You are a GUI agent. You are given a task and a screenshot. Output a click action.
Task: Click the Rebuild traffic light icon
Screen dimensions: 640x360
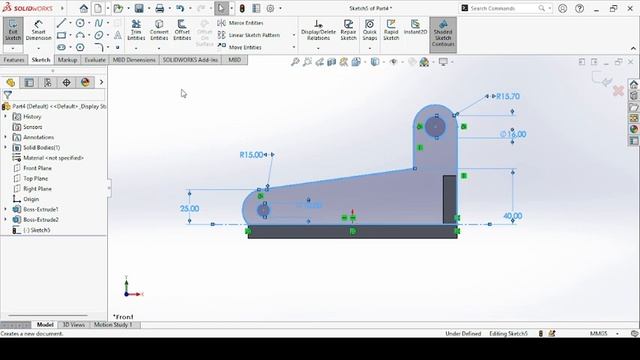point(242,8)
